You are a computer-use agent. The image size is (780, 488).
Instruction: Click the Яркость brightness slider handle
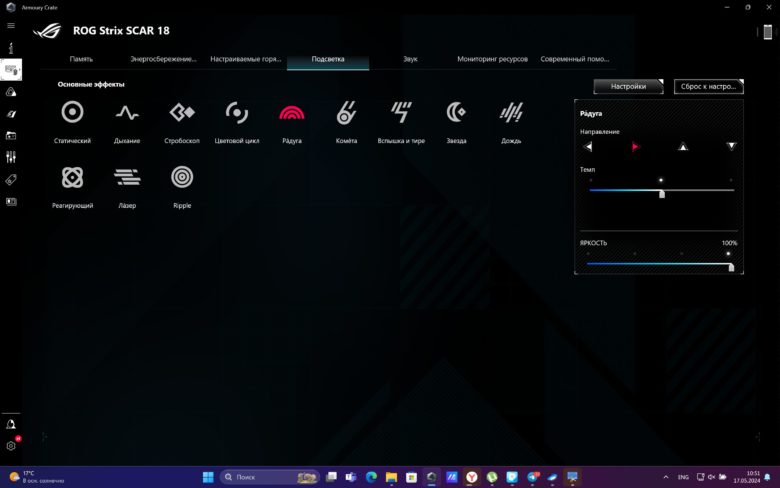point(731,268)
